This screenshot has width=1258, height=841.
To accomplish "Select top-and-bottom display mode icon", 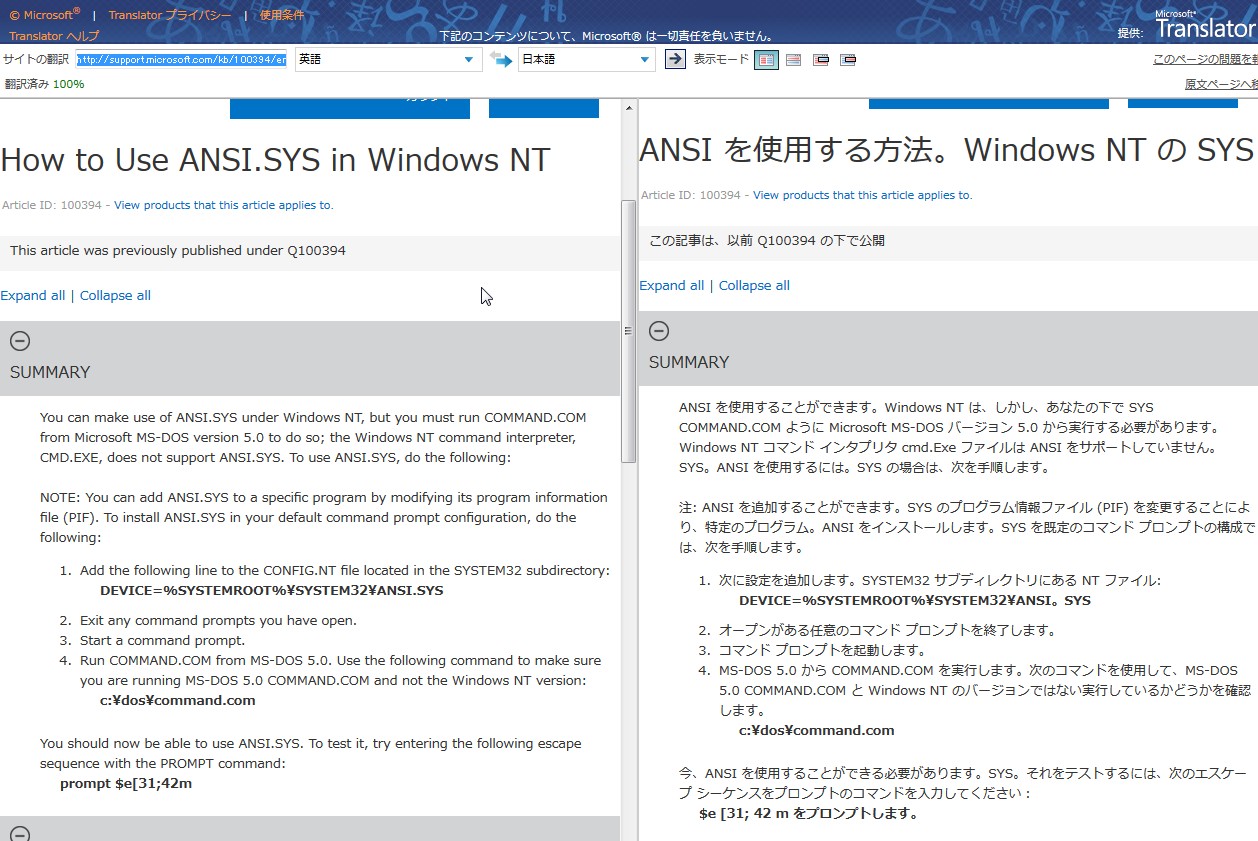I will [x=793, y=59].
